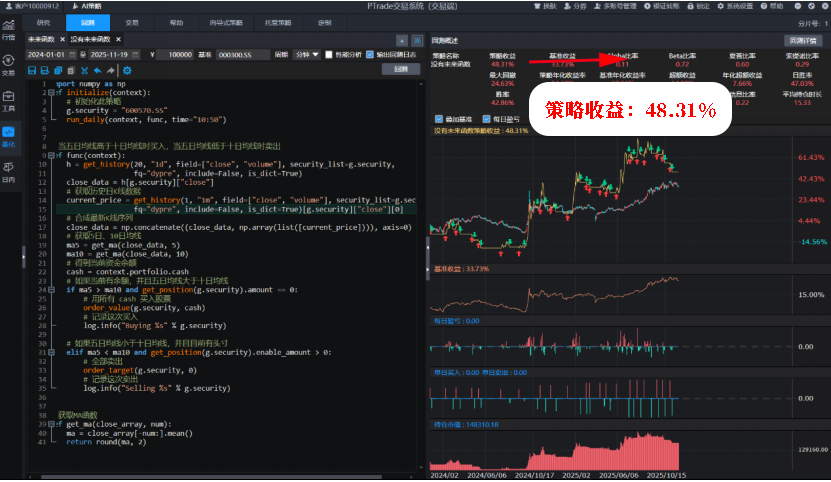Click the 回测 run button above the editor

[401, 70]
